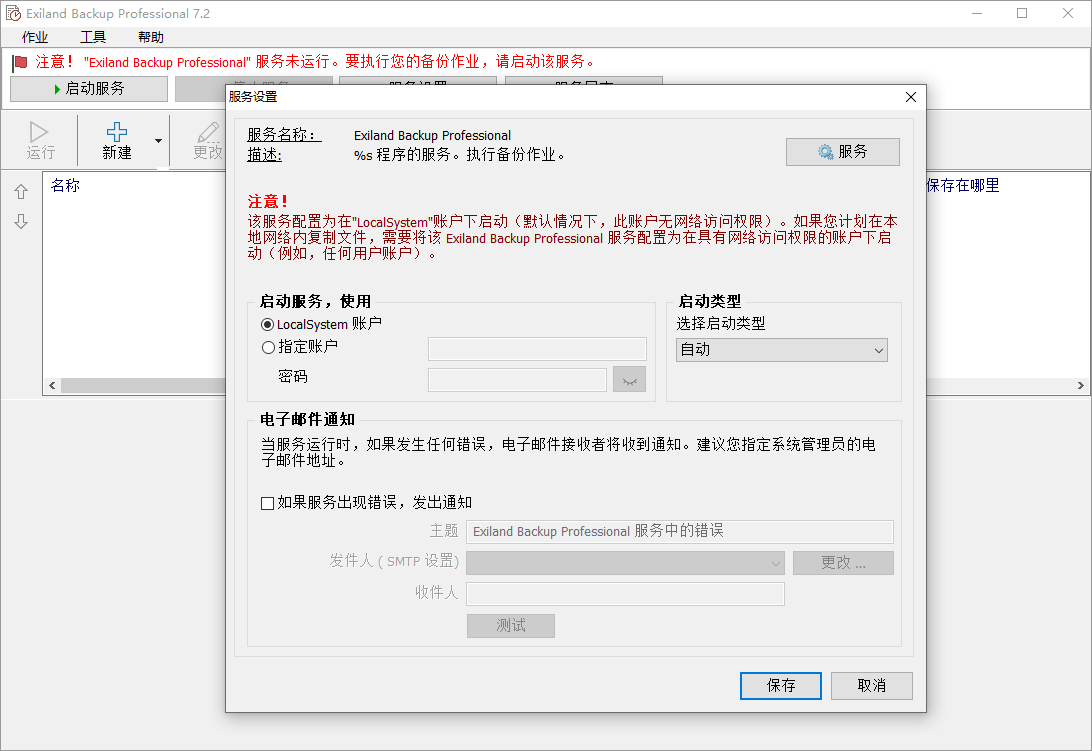Click the 指定账户 account name field

click(x=537, y=348)
